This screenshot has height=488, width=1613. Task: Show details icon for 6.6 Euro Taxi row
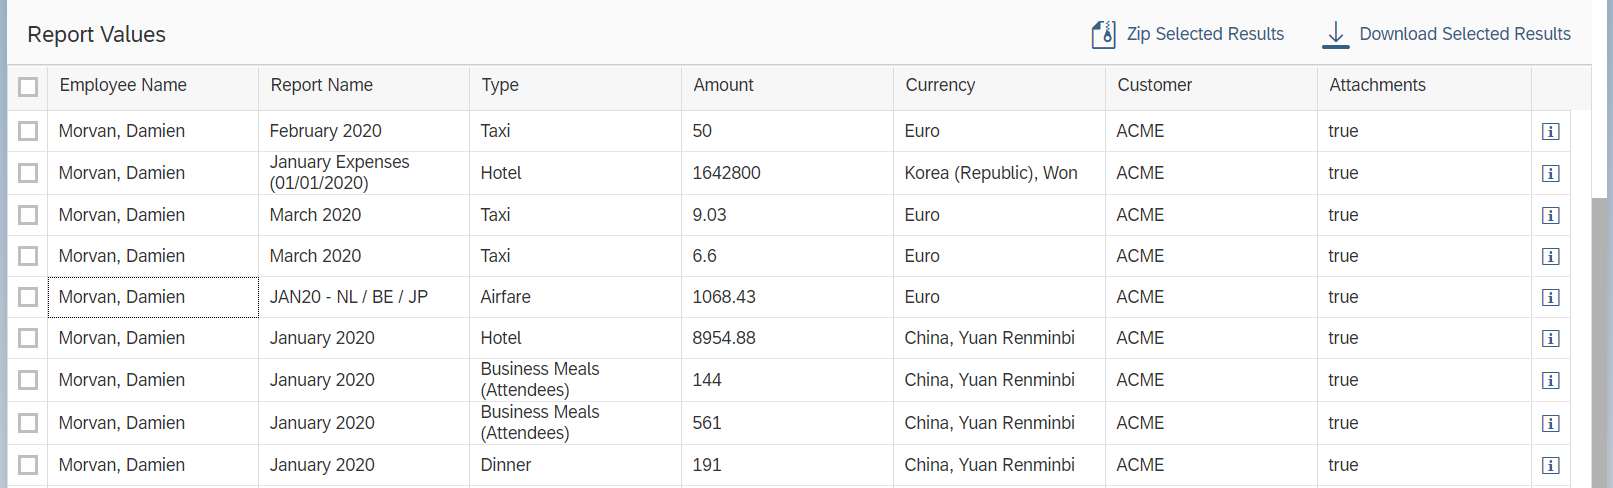tap(1551, 256)
